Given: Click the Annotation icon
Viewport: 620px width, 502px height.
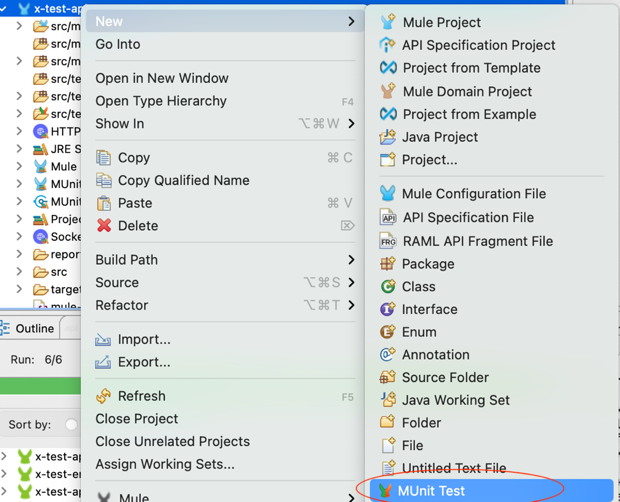Looking at the screenshot, I should pyautogui.click(x=388, y=355).
